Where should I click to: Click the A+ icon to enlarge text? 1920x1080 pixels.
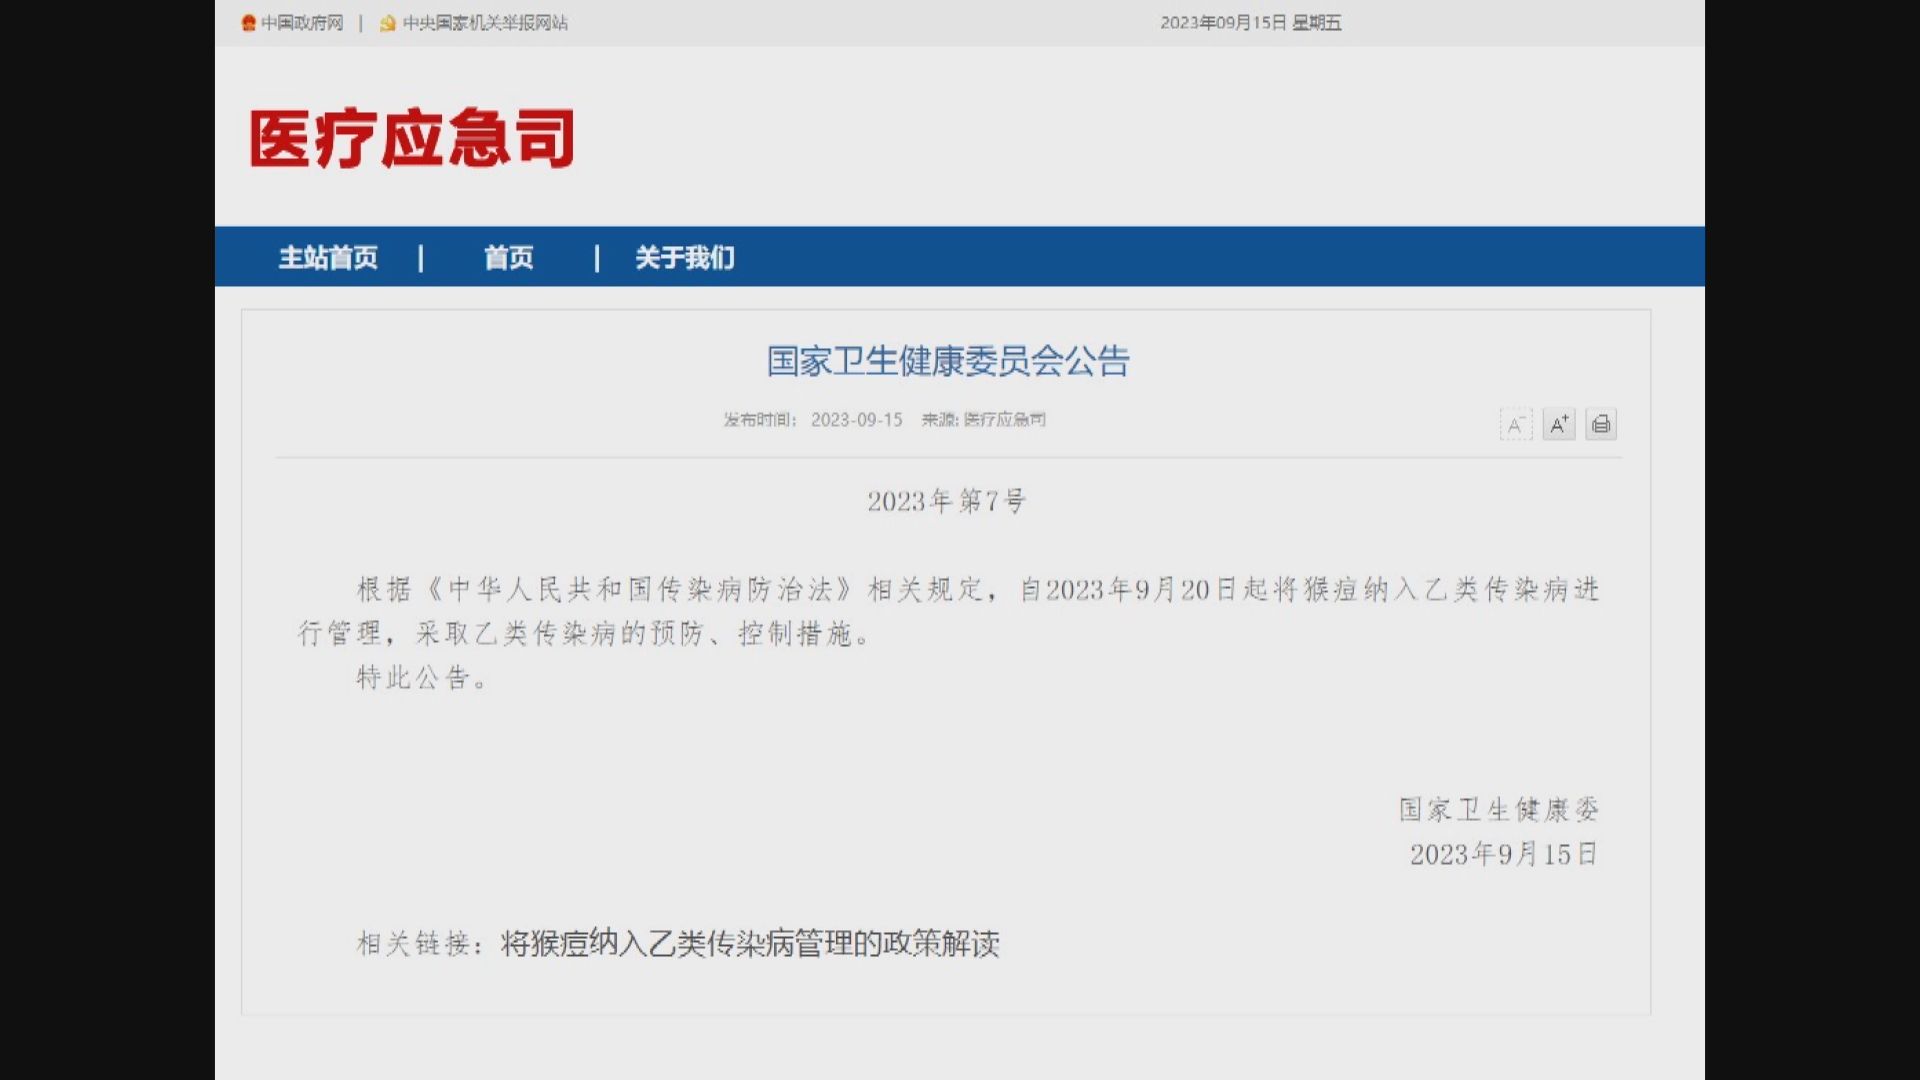(x=1558, y=424)
